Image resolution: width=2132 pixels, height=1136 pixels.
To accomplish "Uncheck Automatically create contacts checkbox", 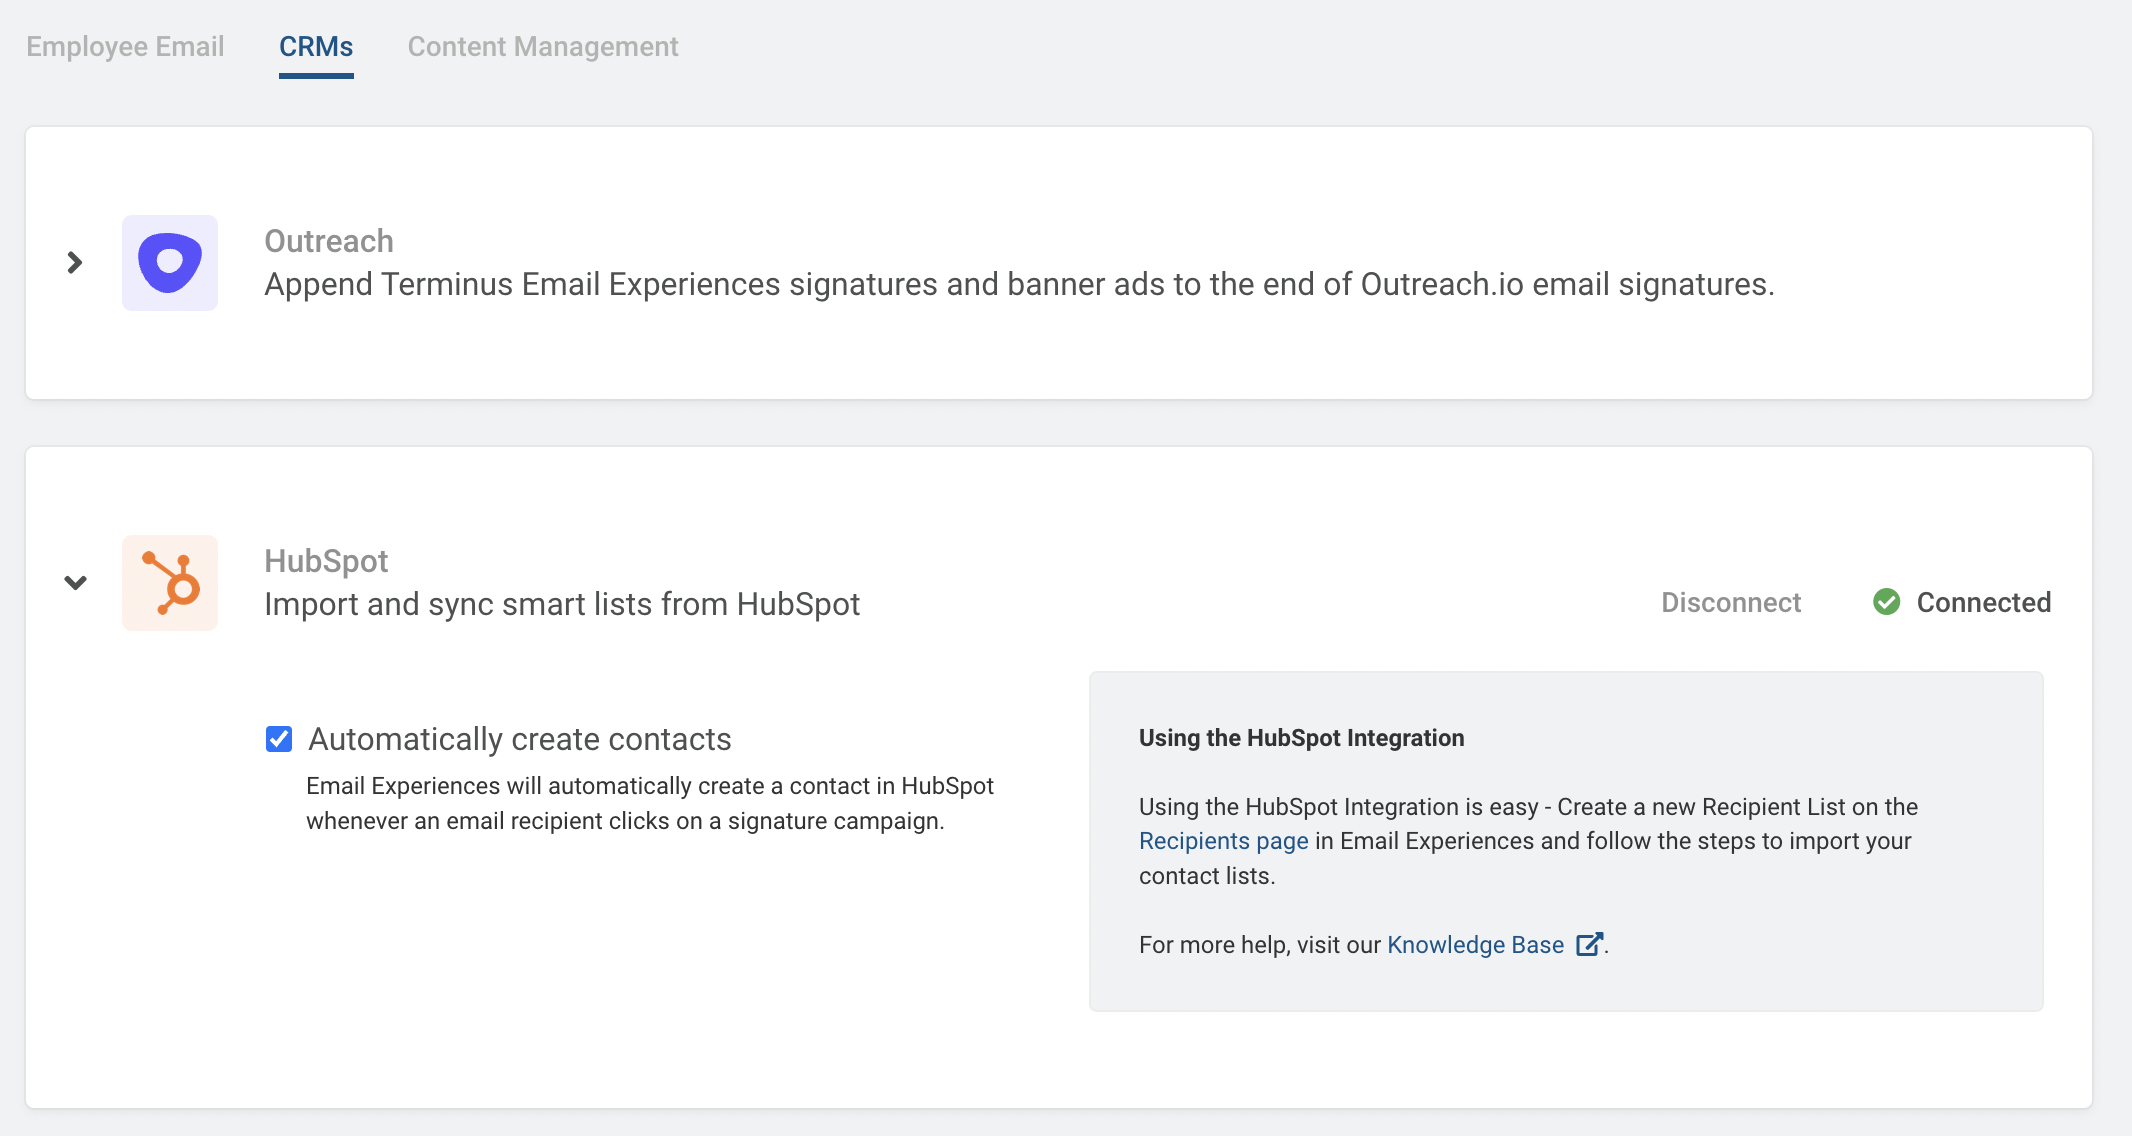I will pyautogui.click(x=279, y=739).
